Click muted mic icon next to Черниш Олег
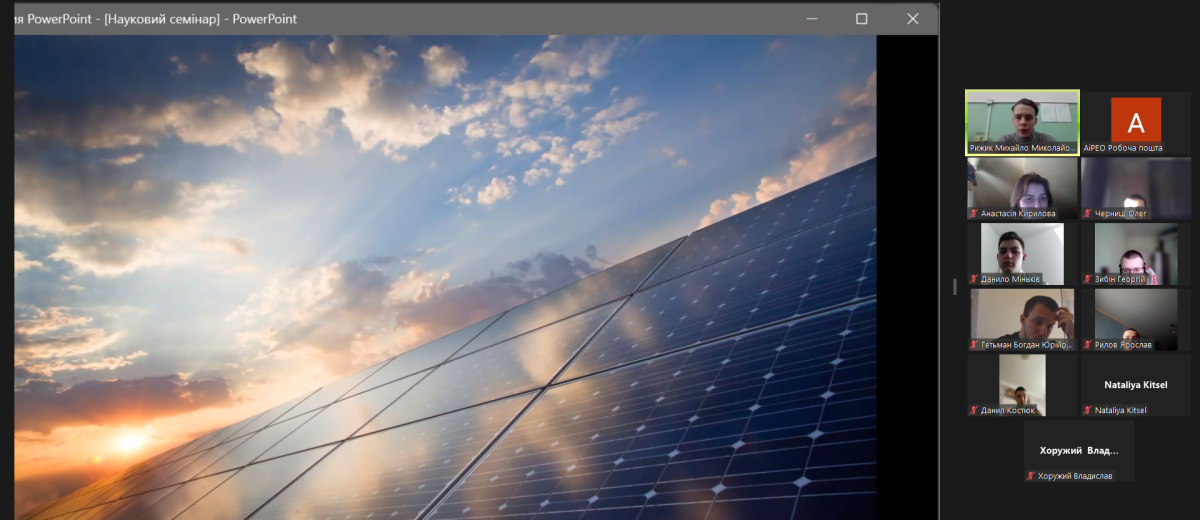 click(1087, 214)
